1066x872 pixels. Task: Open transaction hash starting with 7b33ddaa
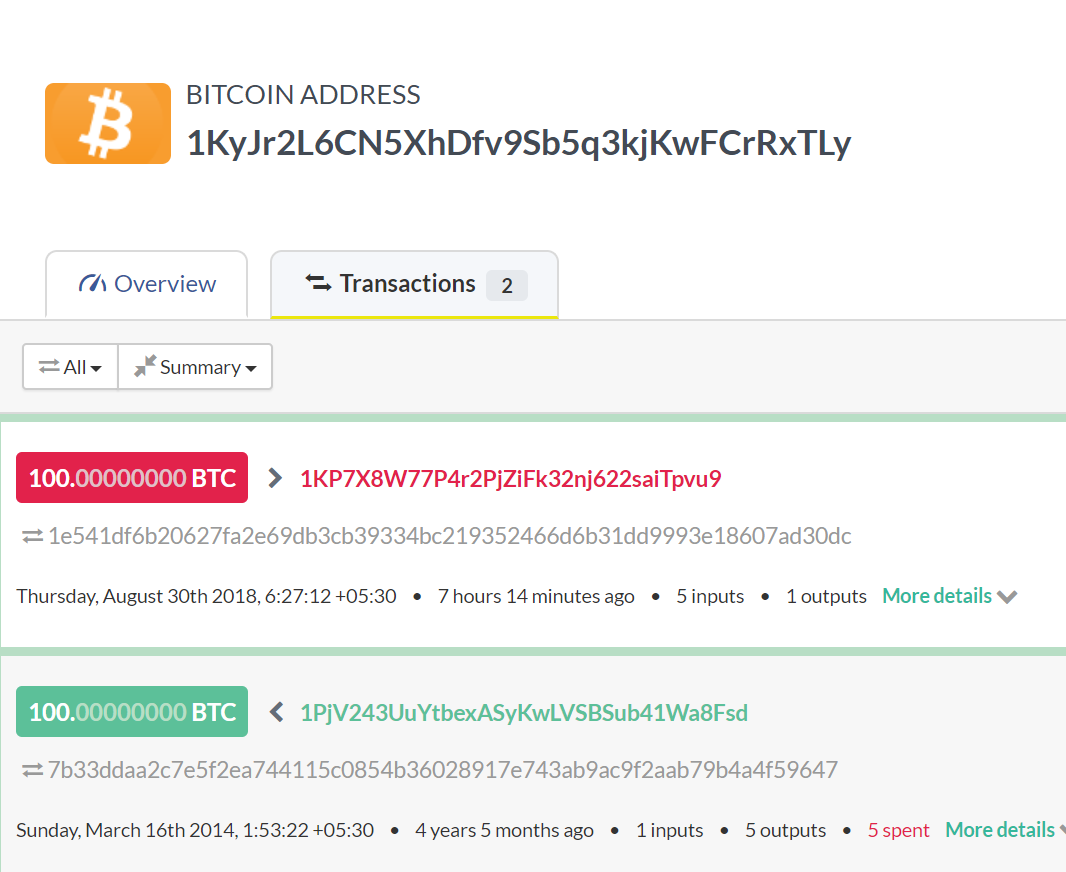coord(443,771)
